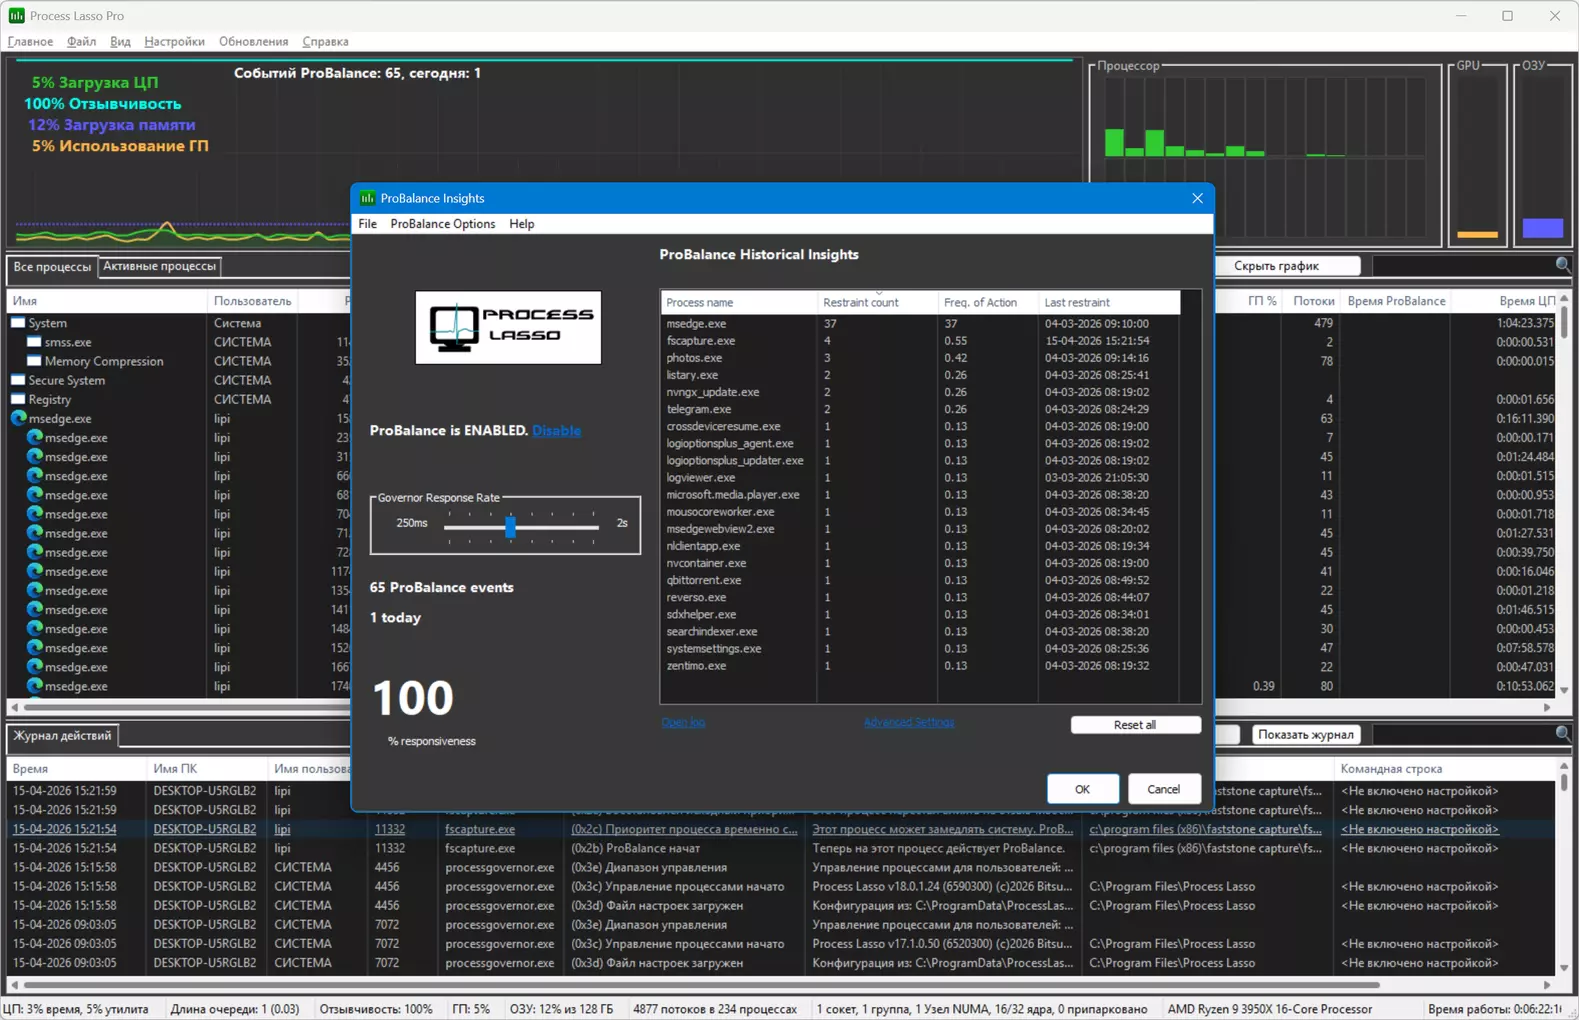Click search magnifier next to Скрыть график
This screenshot has height=1020, width=1579.
point(1562,265)
